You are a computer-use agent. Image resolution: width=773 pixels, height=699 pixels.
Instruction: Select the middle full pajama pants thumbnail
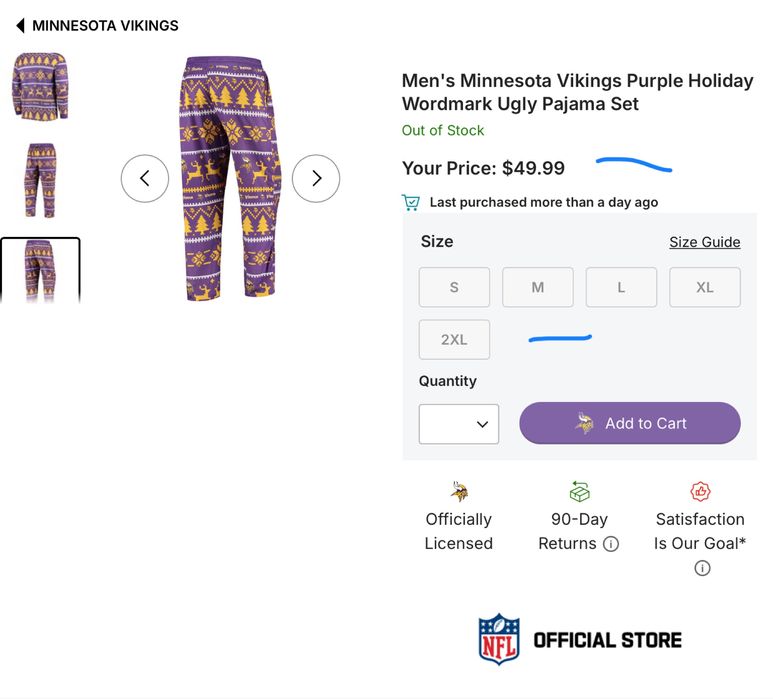pyautogui.click(x=40, y=180)
